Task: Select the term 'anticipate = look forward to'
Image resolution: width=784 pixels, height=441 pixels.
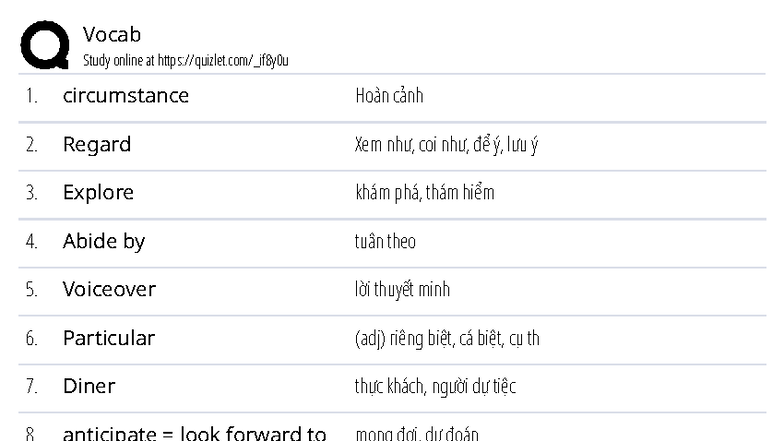Action: (x=195, y=434)
